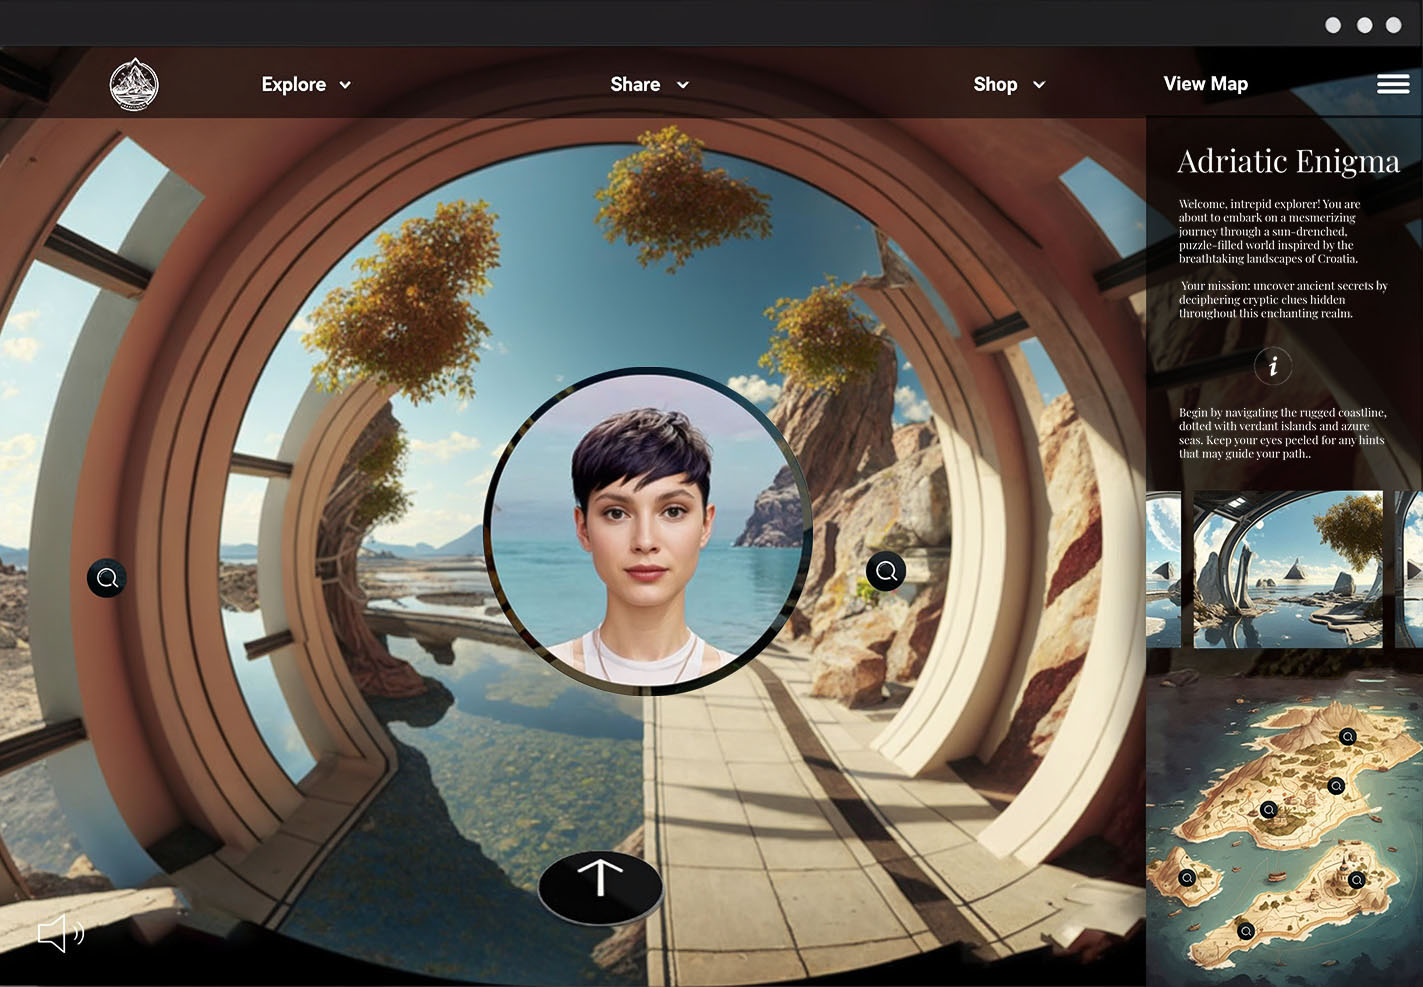Open the hamburger menu icon
The image size is (1423, 987).
(x=1393, y=84)
